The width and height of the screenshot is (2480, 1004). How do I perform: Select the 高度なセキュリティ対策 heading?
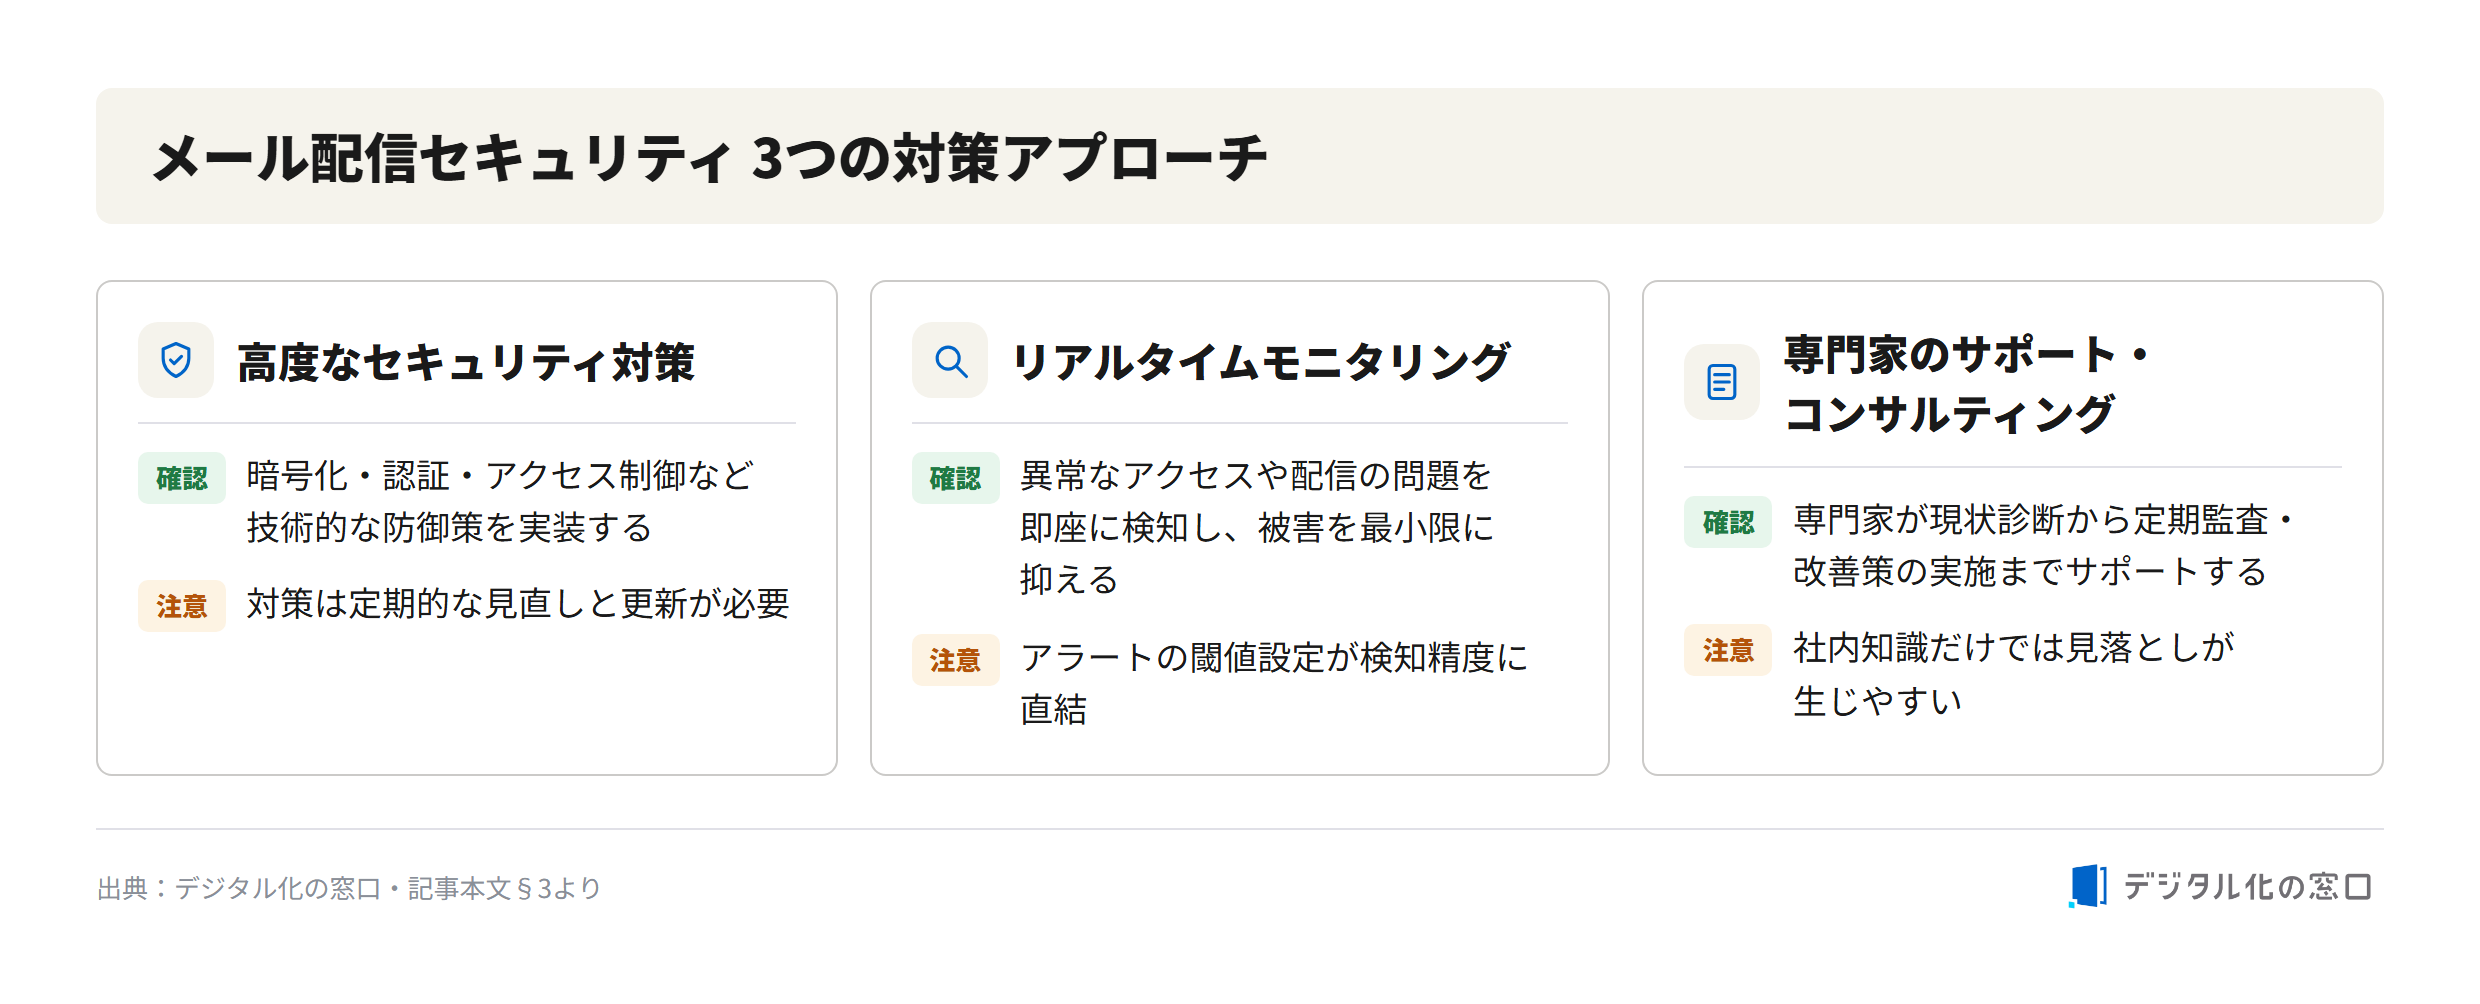click(x=466, y=362)
